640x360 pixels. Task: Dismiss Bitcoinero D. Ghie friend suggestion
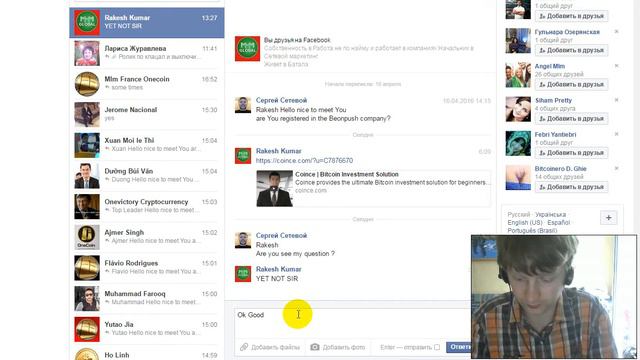pos(616,168)
